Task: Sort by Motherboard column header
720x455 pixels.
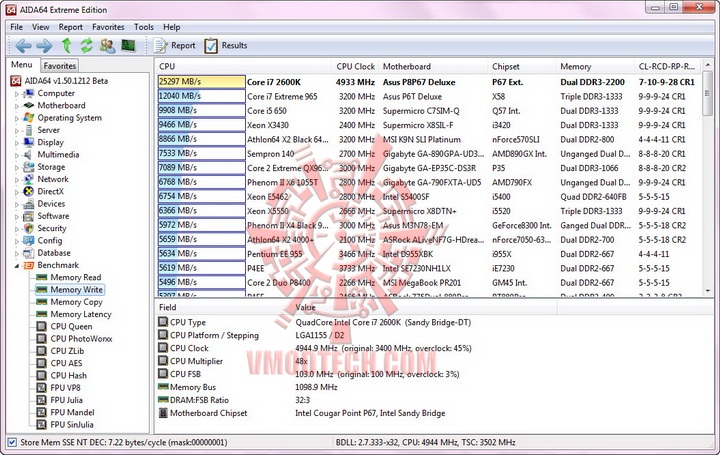Action: (x=433, y=66)
